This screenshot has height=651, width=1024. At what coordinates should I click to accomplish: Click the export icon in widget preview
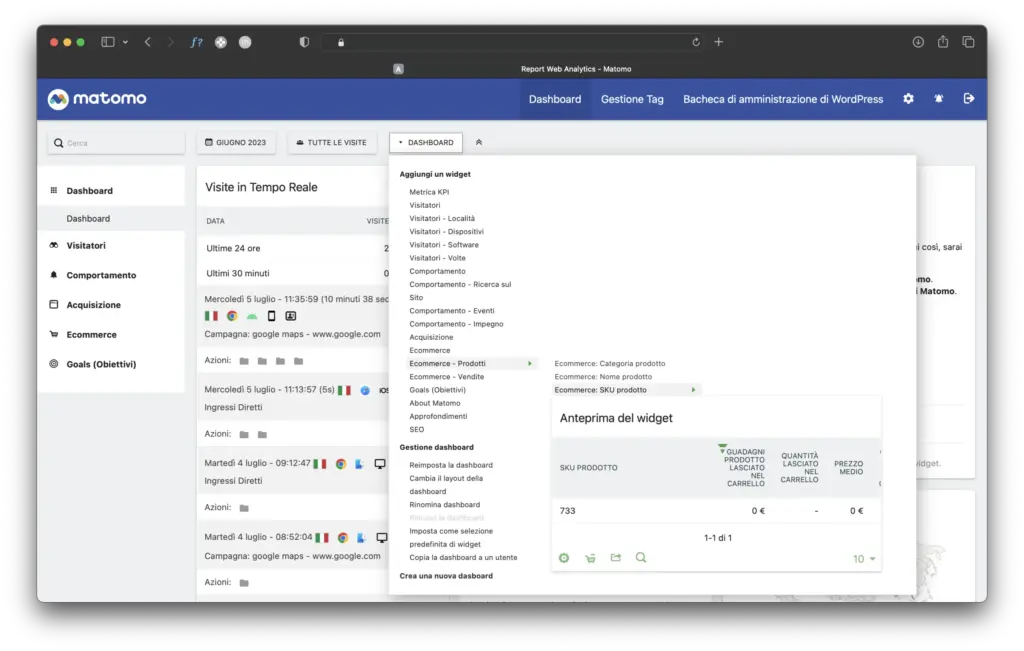(616, 558)
